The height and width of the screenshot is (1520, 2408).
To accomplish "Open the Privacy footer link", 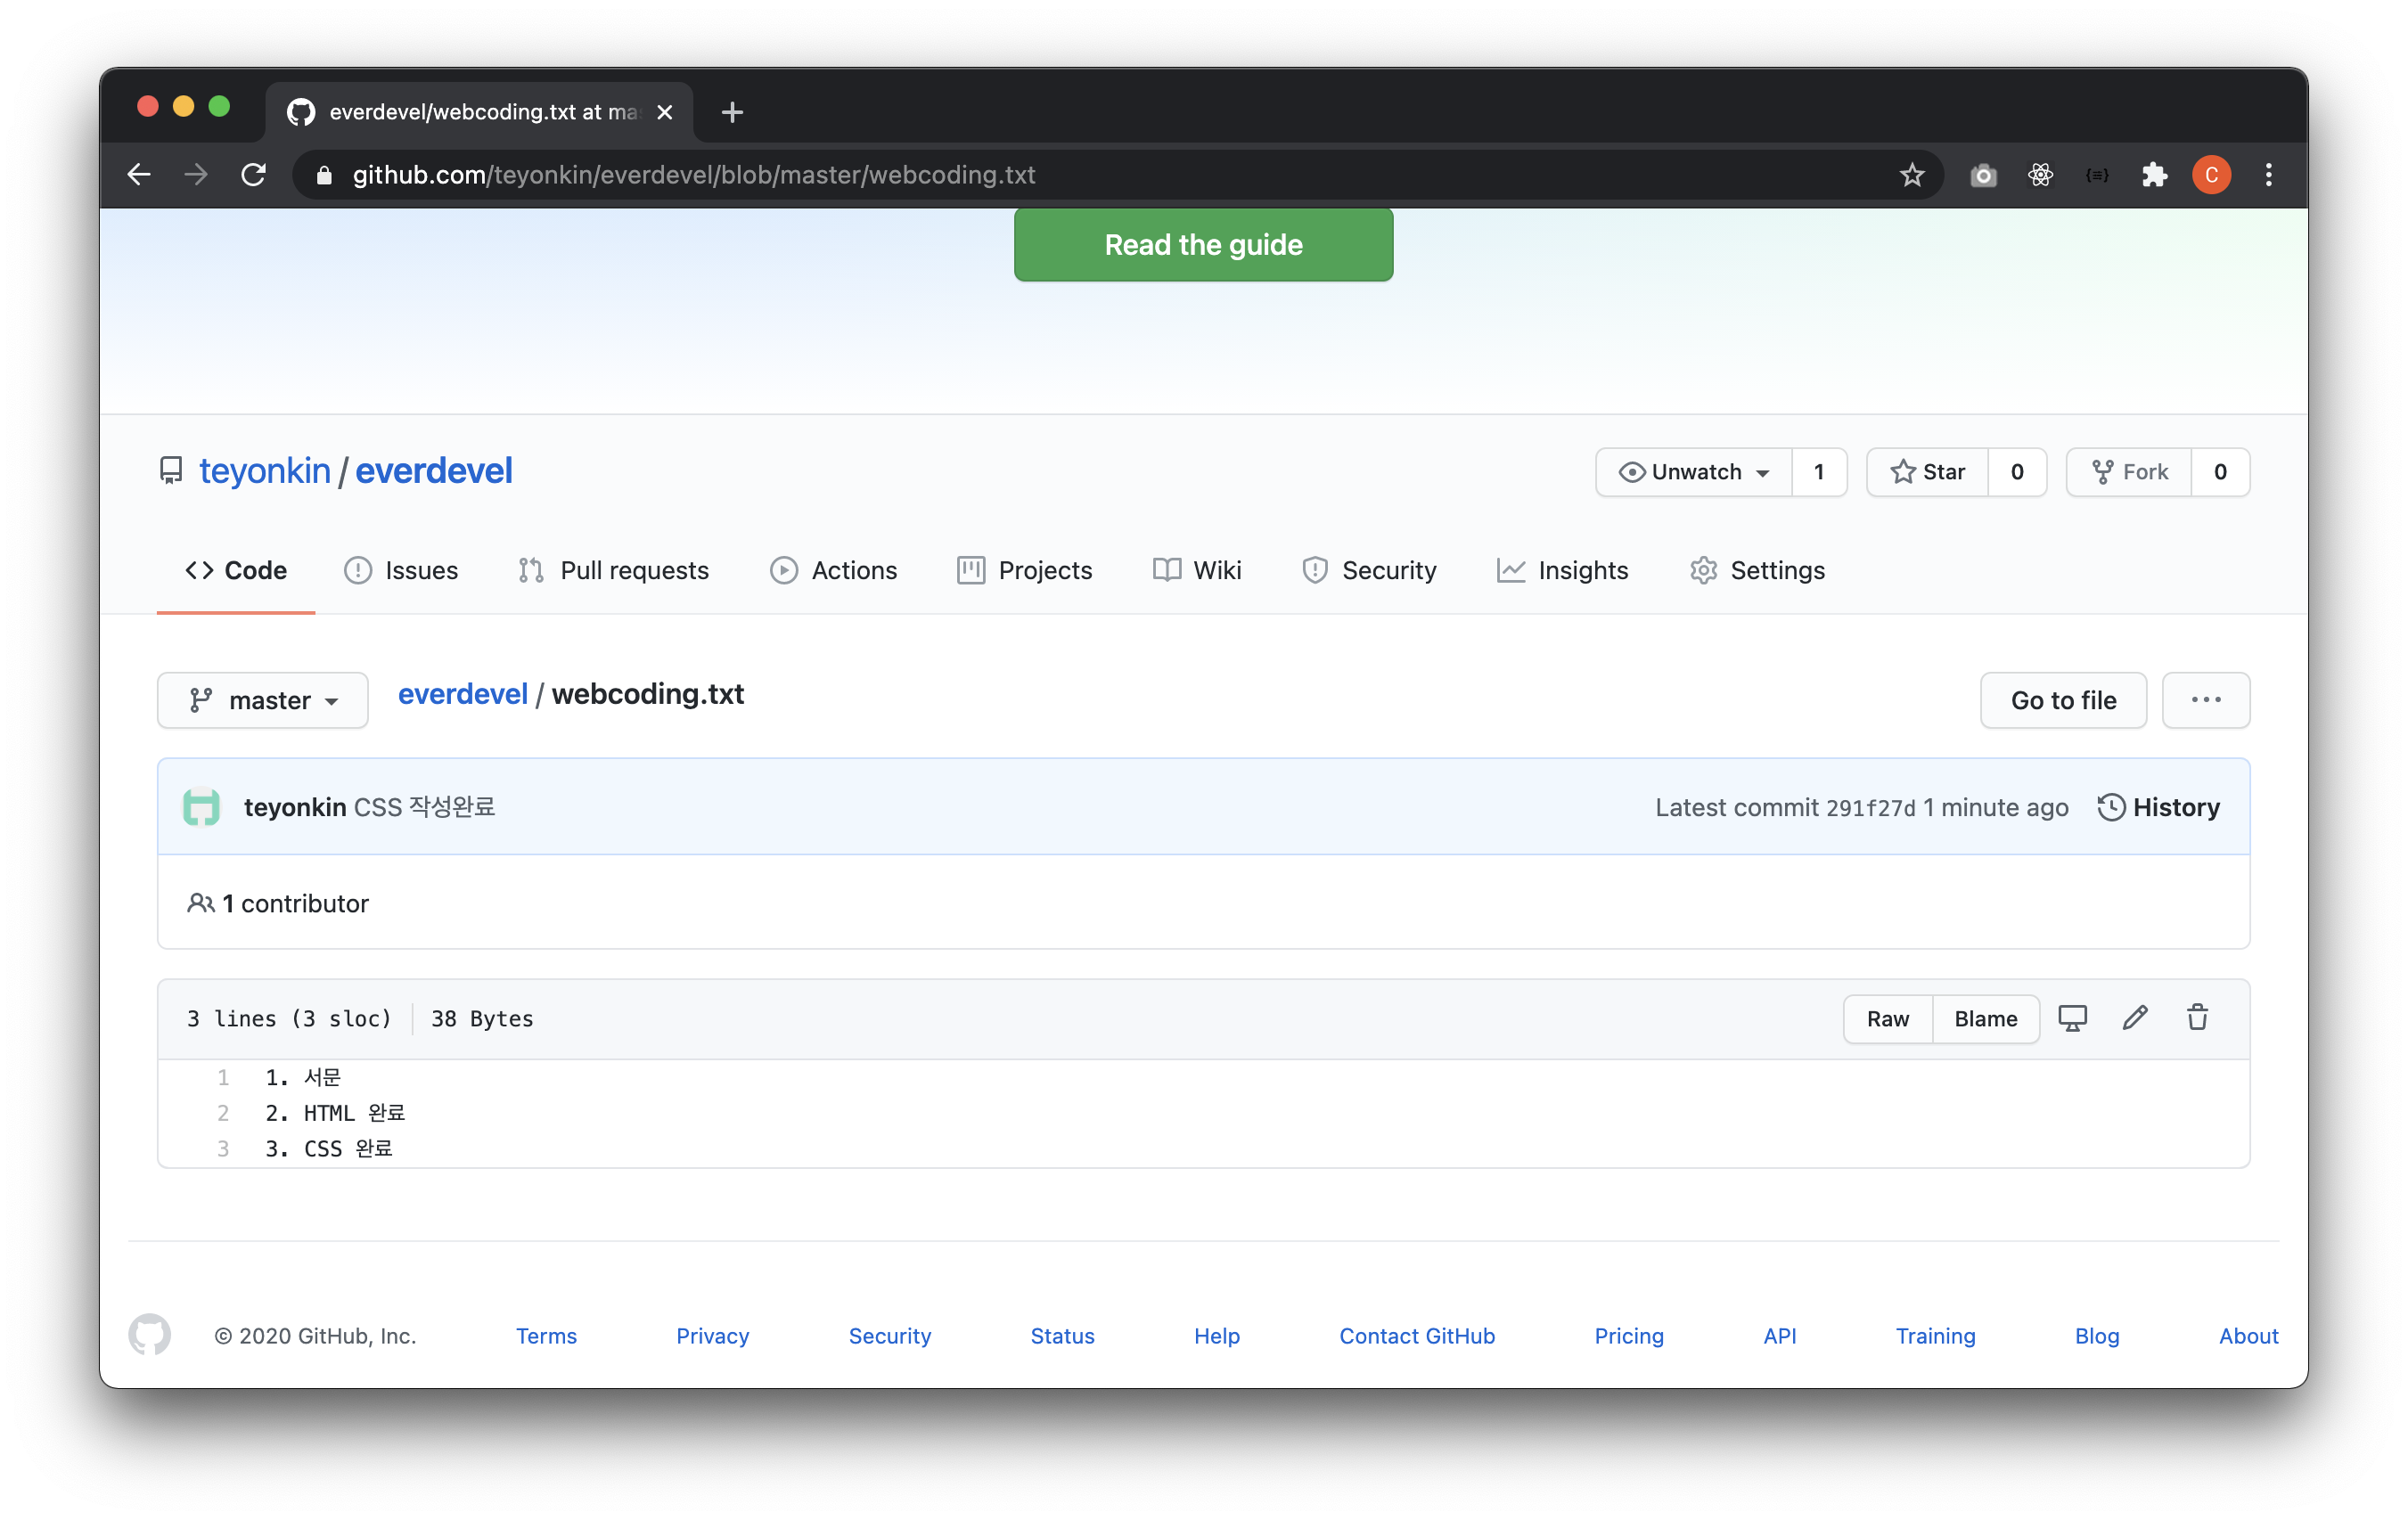I will click(x=712, y=1336).
